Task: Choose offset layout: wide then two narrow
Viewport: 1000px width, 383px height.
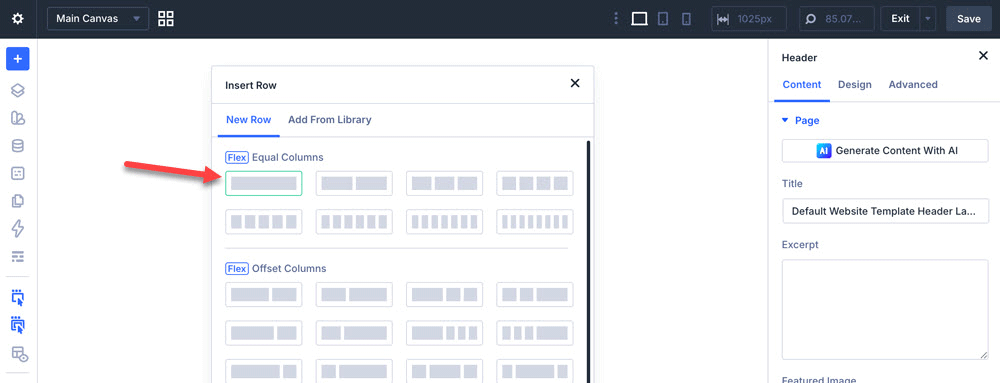Action: 445,294
